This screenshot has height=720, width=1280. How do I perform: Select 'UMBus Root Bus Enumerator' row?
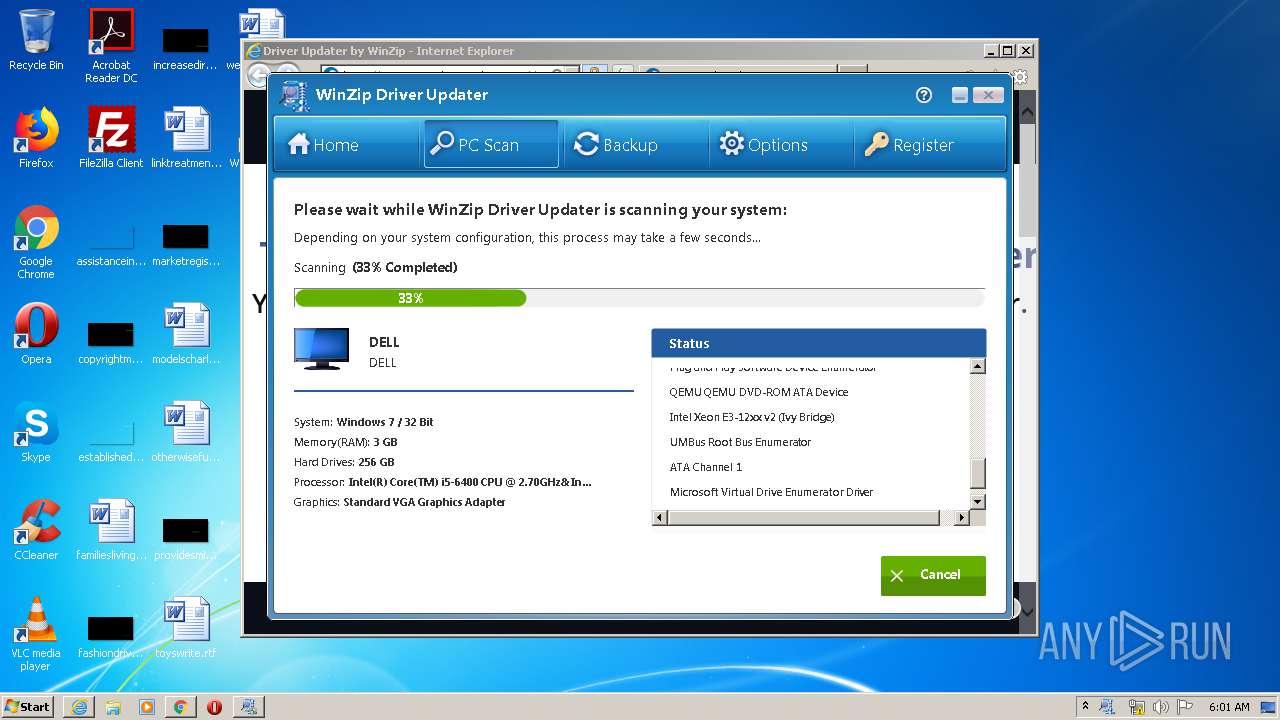pos(740,442)
